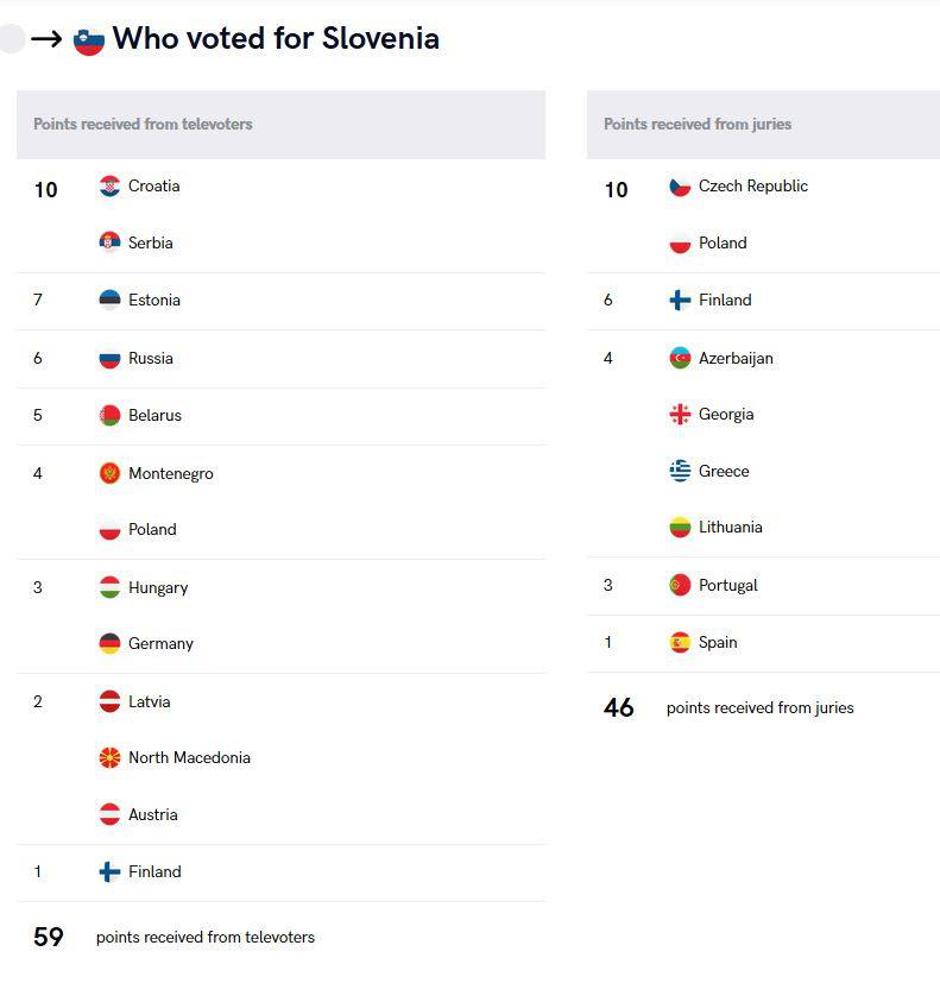Open the Estonia televoter entry
This screenshot has width=940, height=983.
[x=154, y=300]
